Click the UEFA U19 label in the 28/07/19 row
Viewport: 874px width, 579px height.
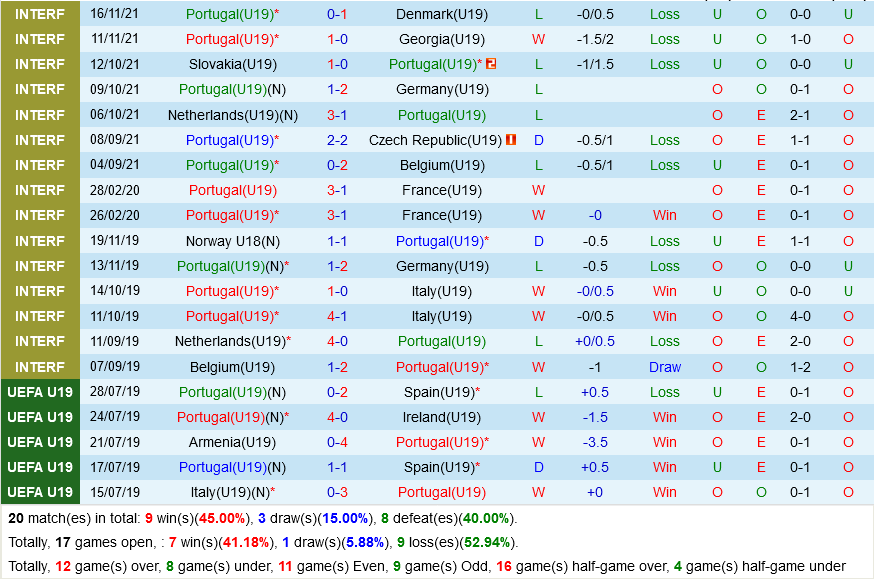[x=40, y=392]
